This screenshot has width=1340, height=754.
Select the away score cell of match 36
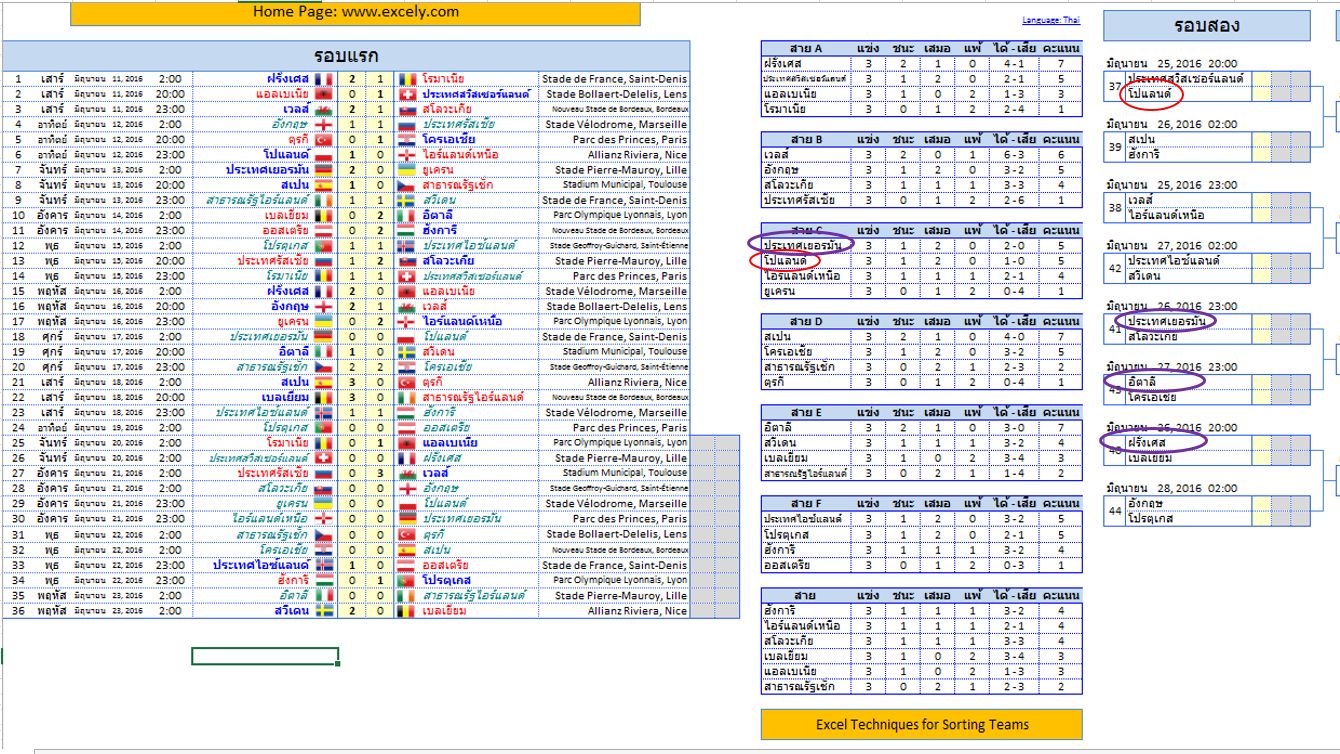379,611
